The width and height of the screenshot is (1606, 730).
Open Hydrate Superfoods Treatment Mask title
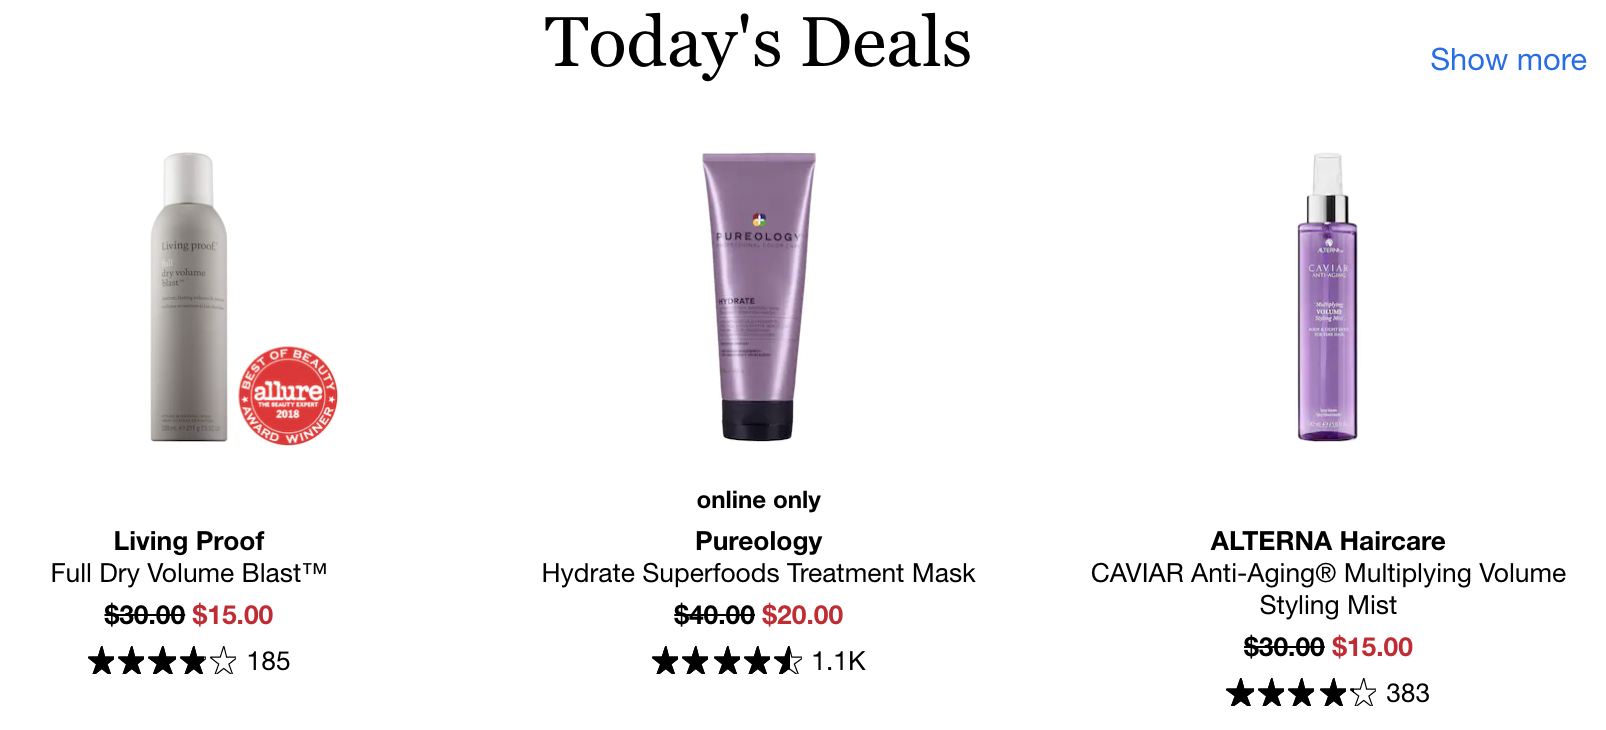(759, 573)
